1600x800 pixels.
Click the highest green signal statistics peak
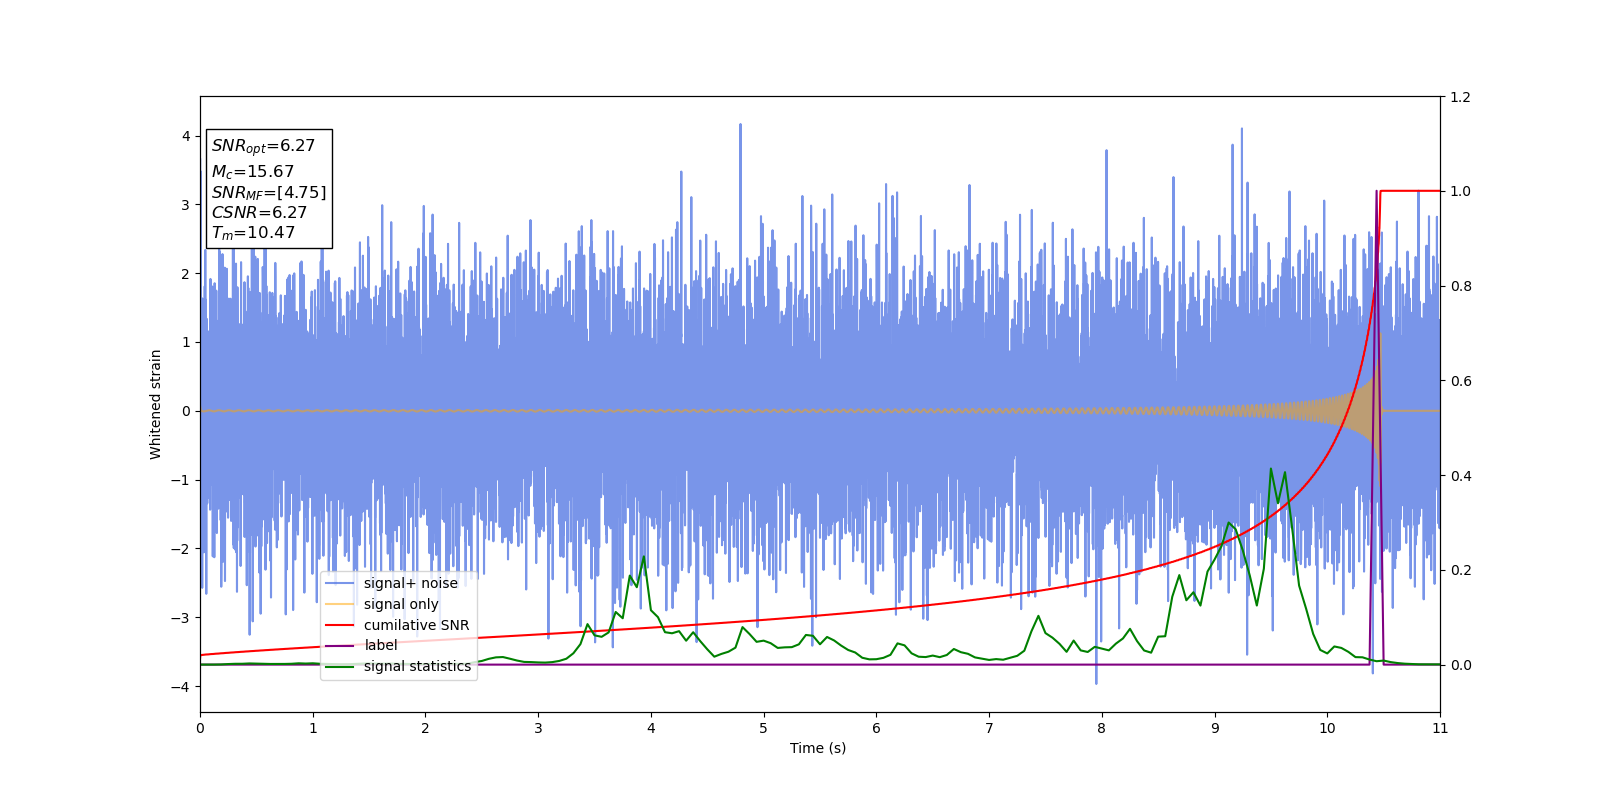tap(1271, 469)
